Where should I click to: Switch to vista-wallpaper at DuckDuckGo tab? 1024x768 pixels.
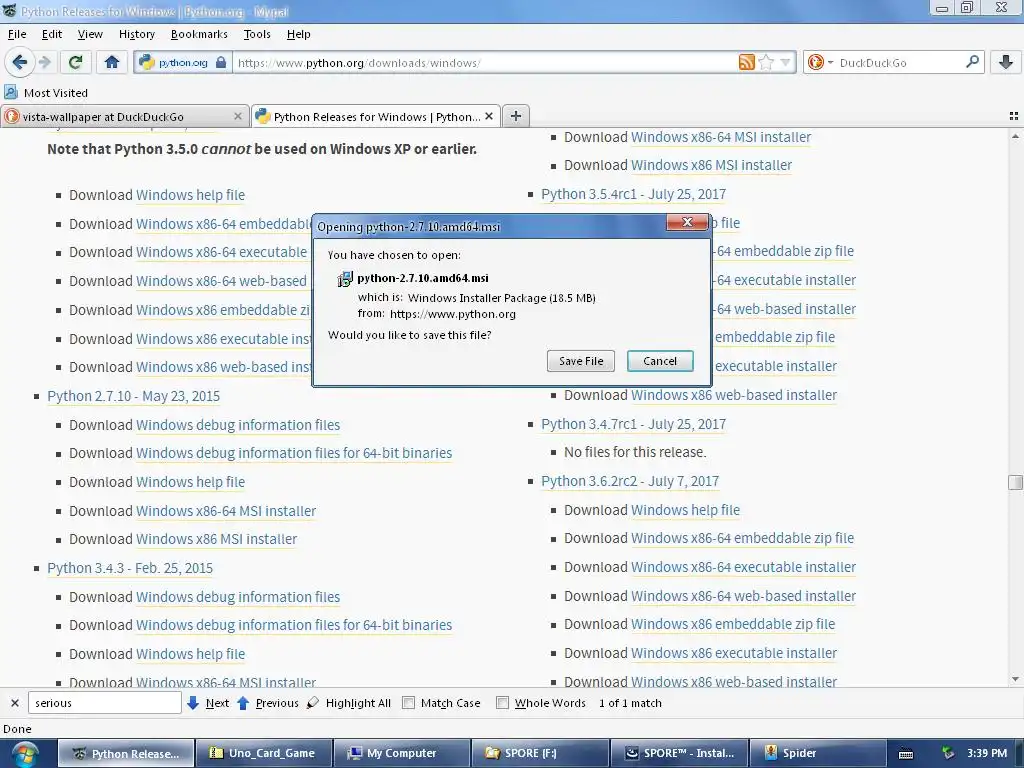click(124, 116)
